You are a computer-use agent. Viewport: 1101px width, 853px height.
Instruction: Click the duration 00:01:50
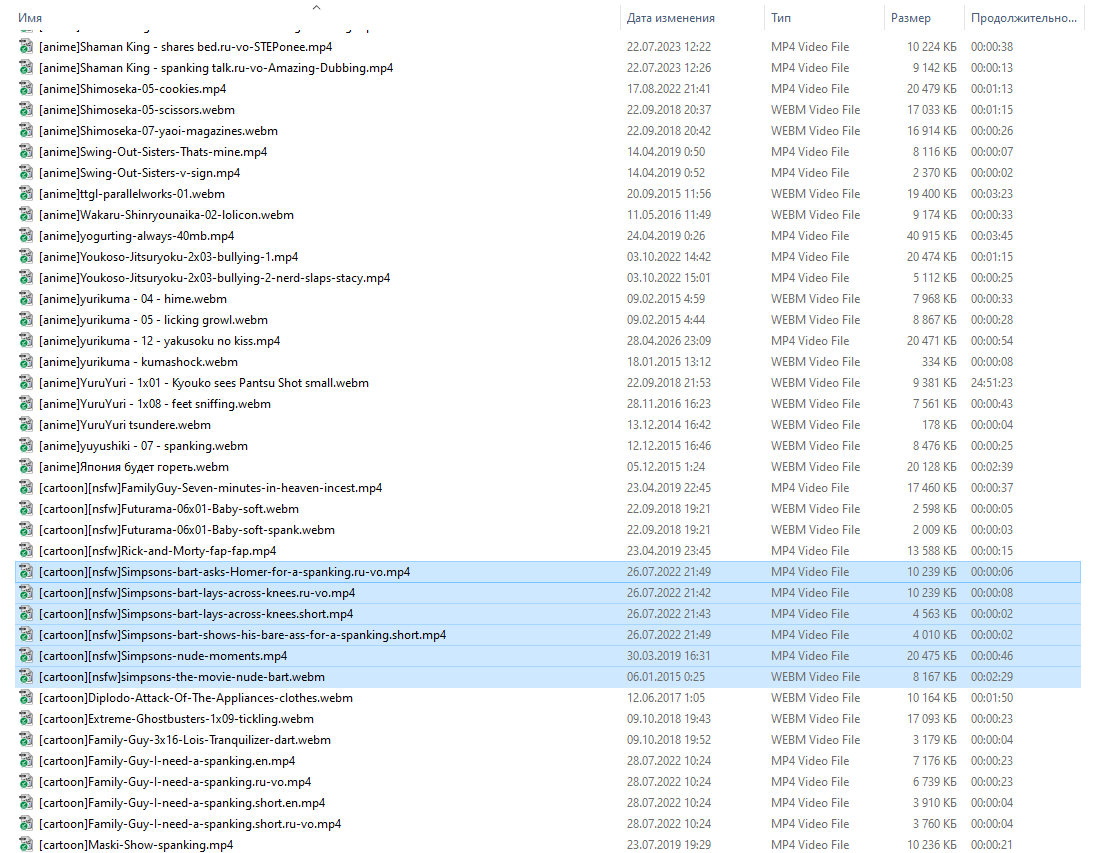(x=991, y=698)
